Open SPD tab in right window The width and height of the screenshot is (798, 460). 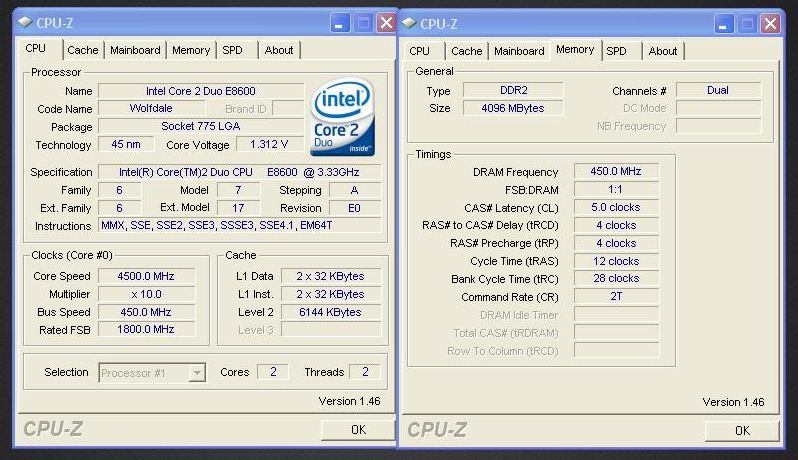(x=616, y=51)
